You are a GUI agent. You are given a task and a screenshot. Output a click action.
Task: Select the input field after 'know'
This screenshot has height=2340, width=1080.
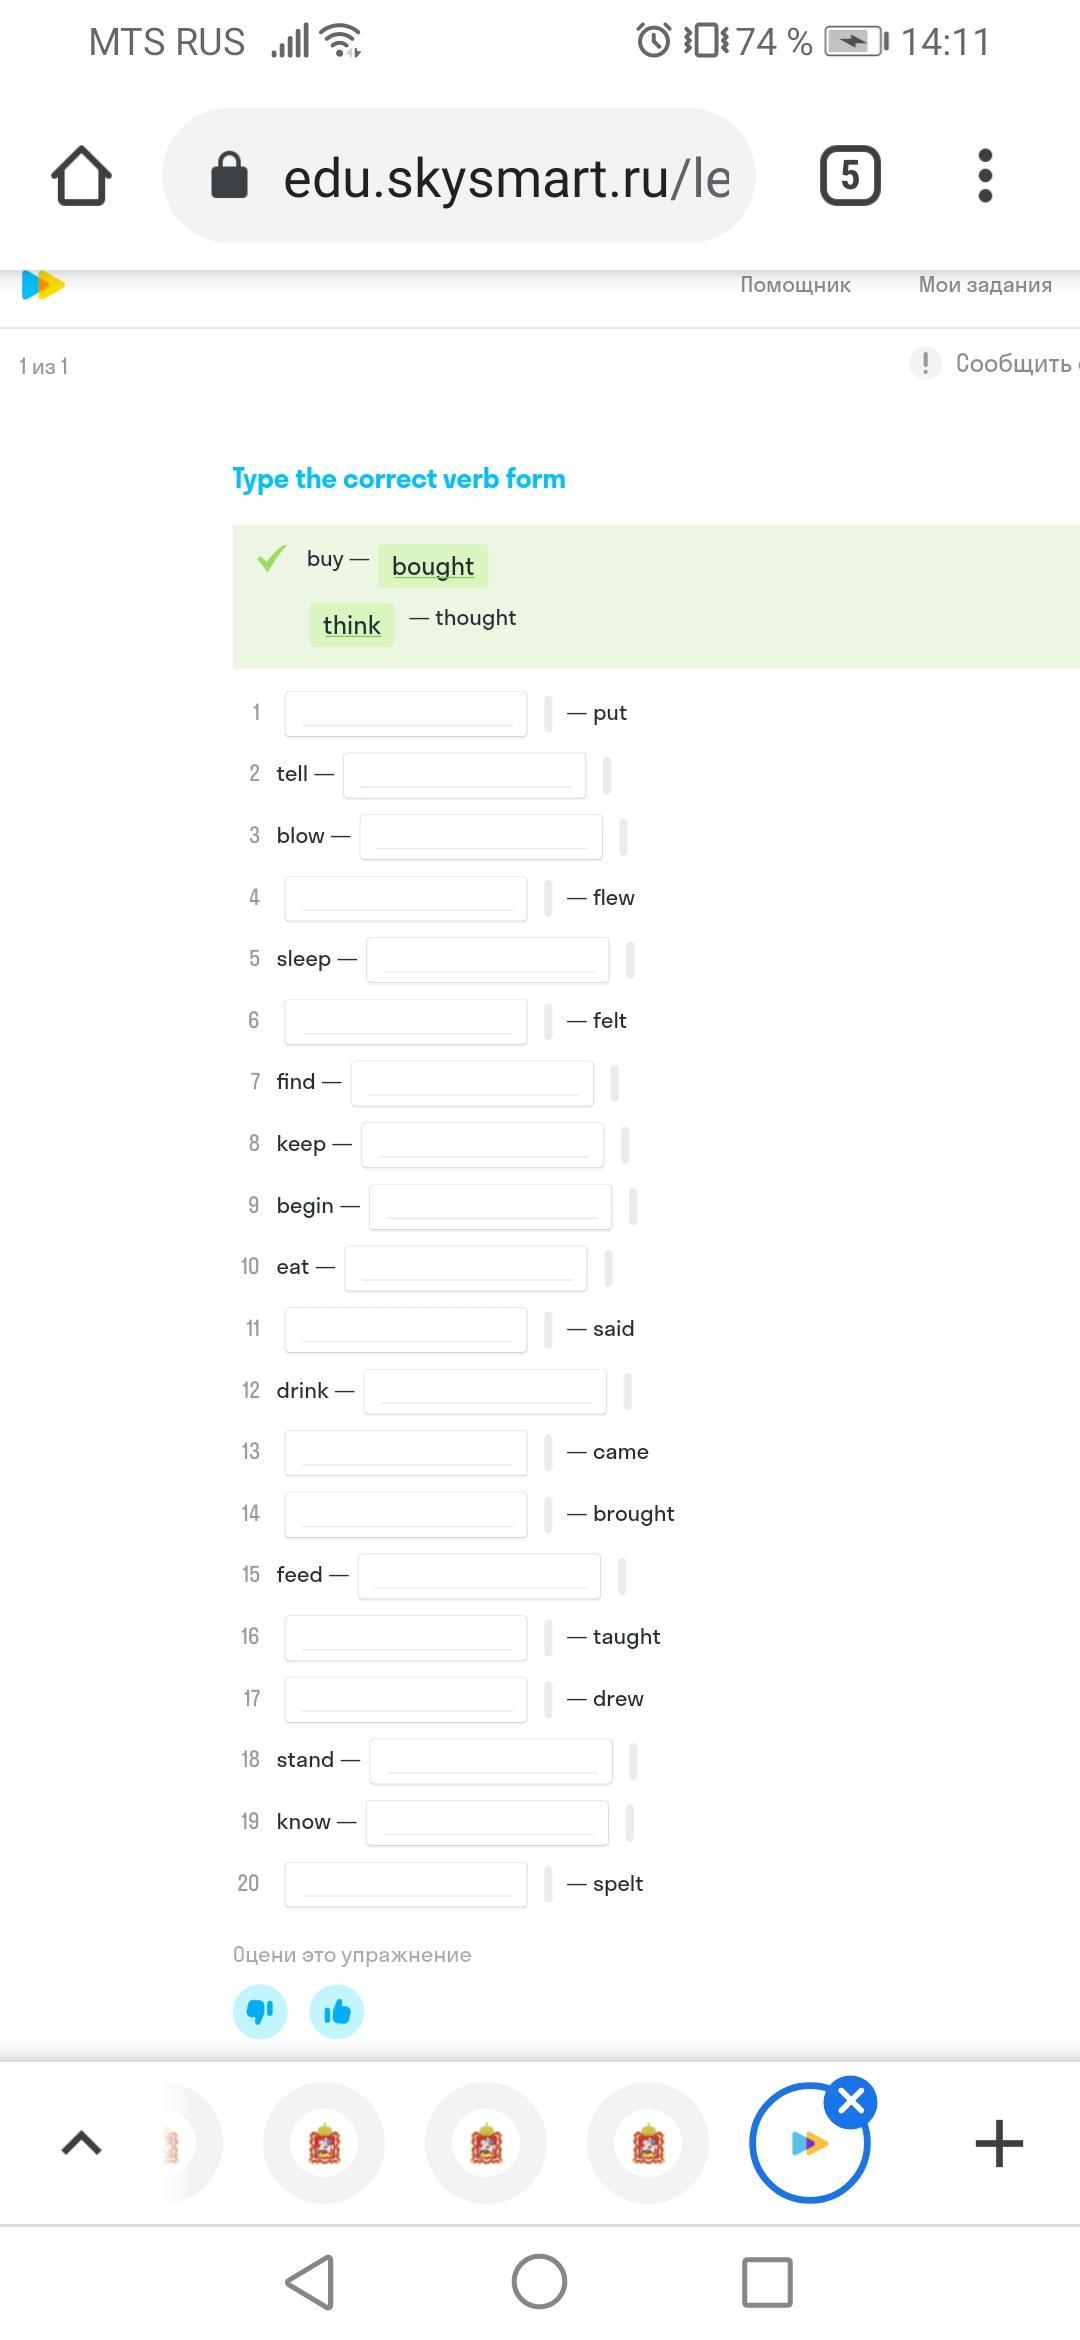[487, 1823]
